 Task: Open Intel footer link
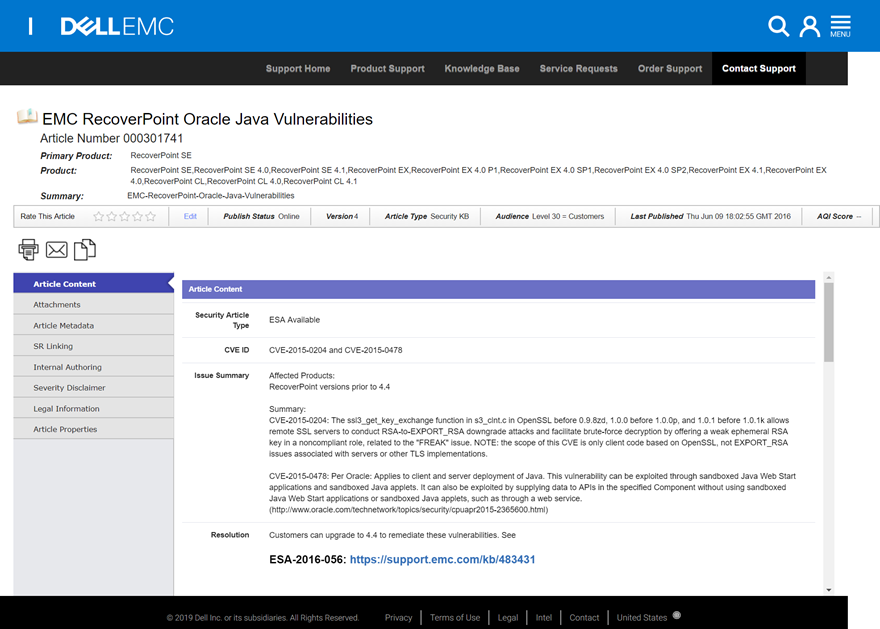(543, 617)
